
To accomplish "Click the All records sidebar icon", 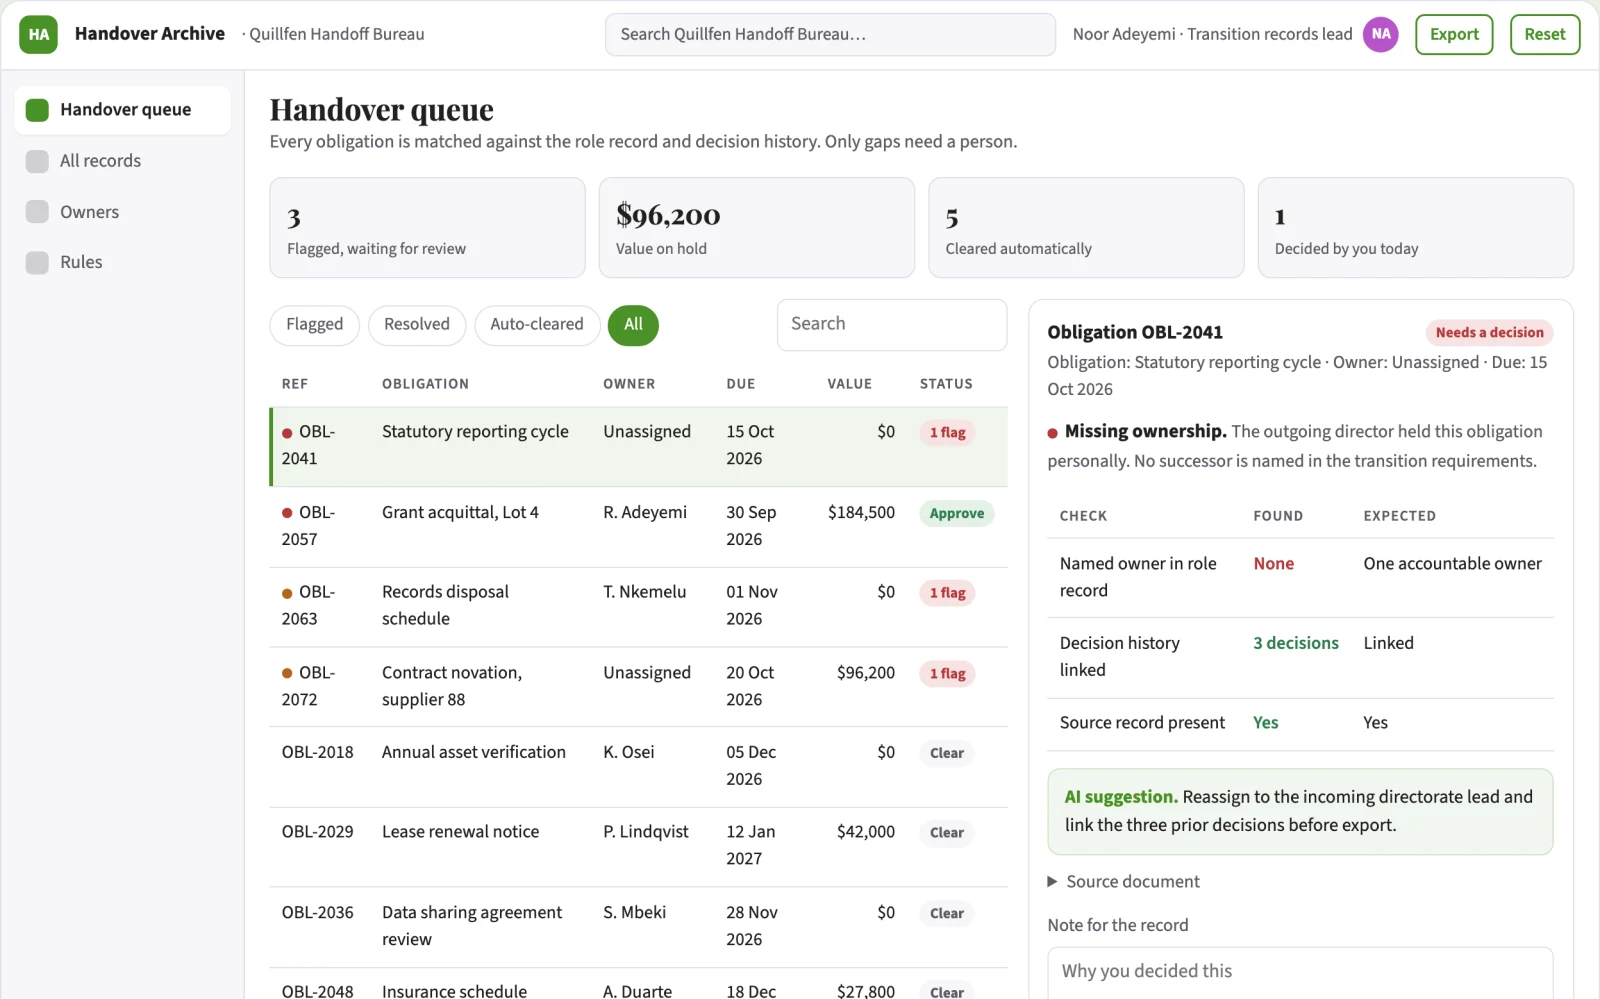I will coord(37,161).
